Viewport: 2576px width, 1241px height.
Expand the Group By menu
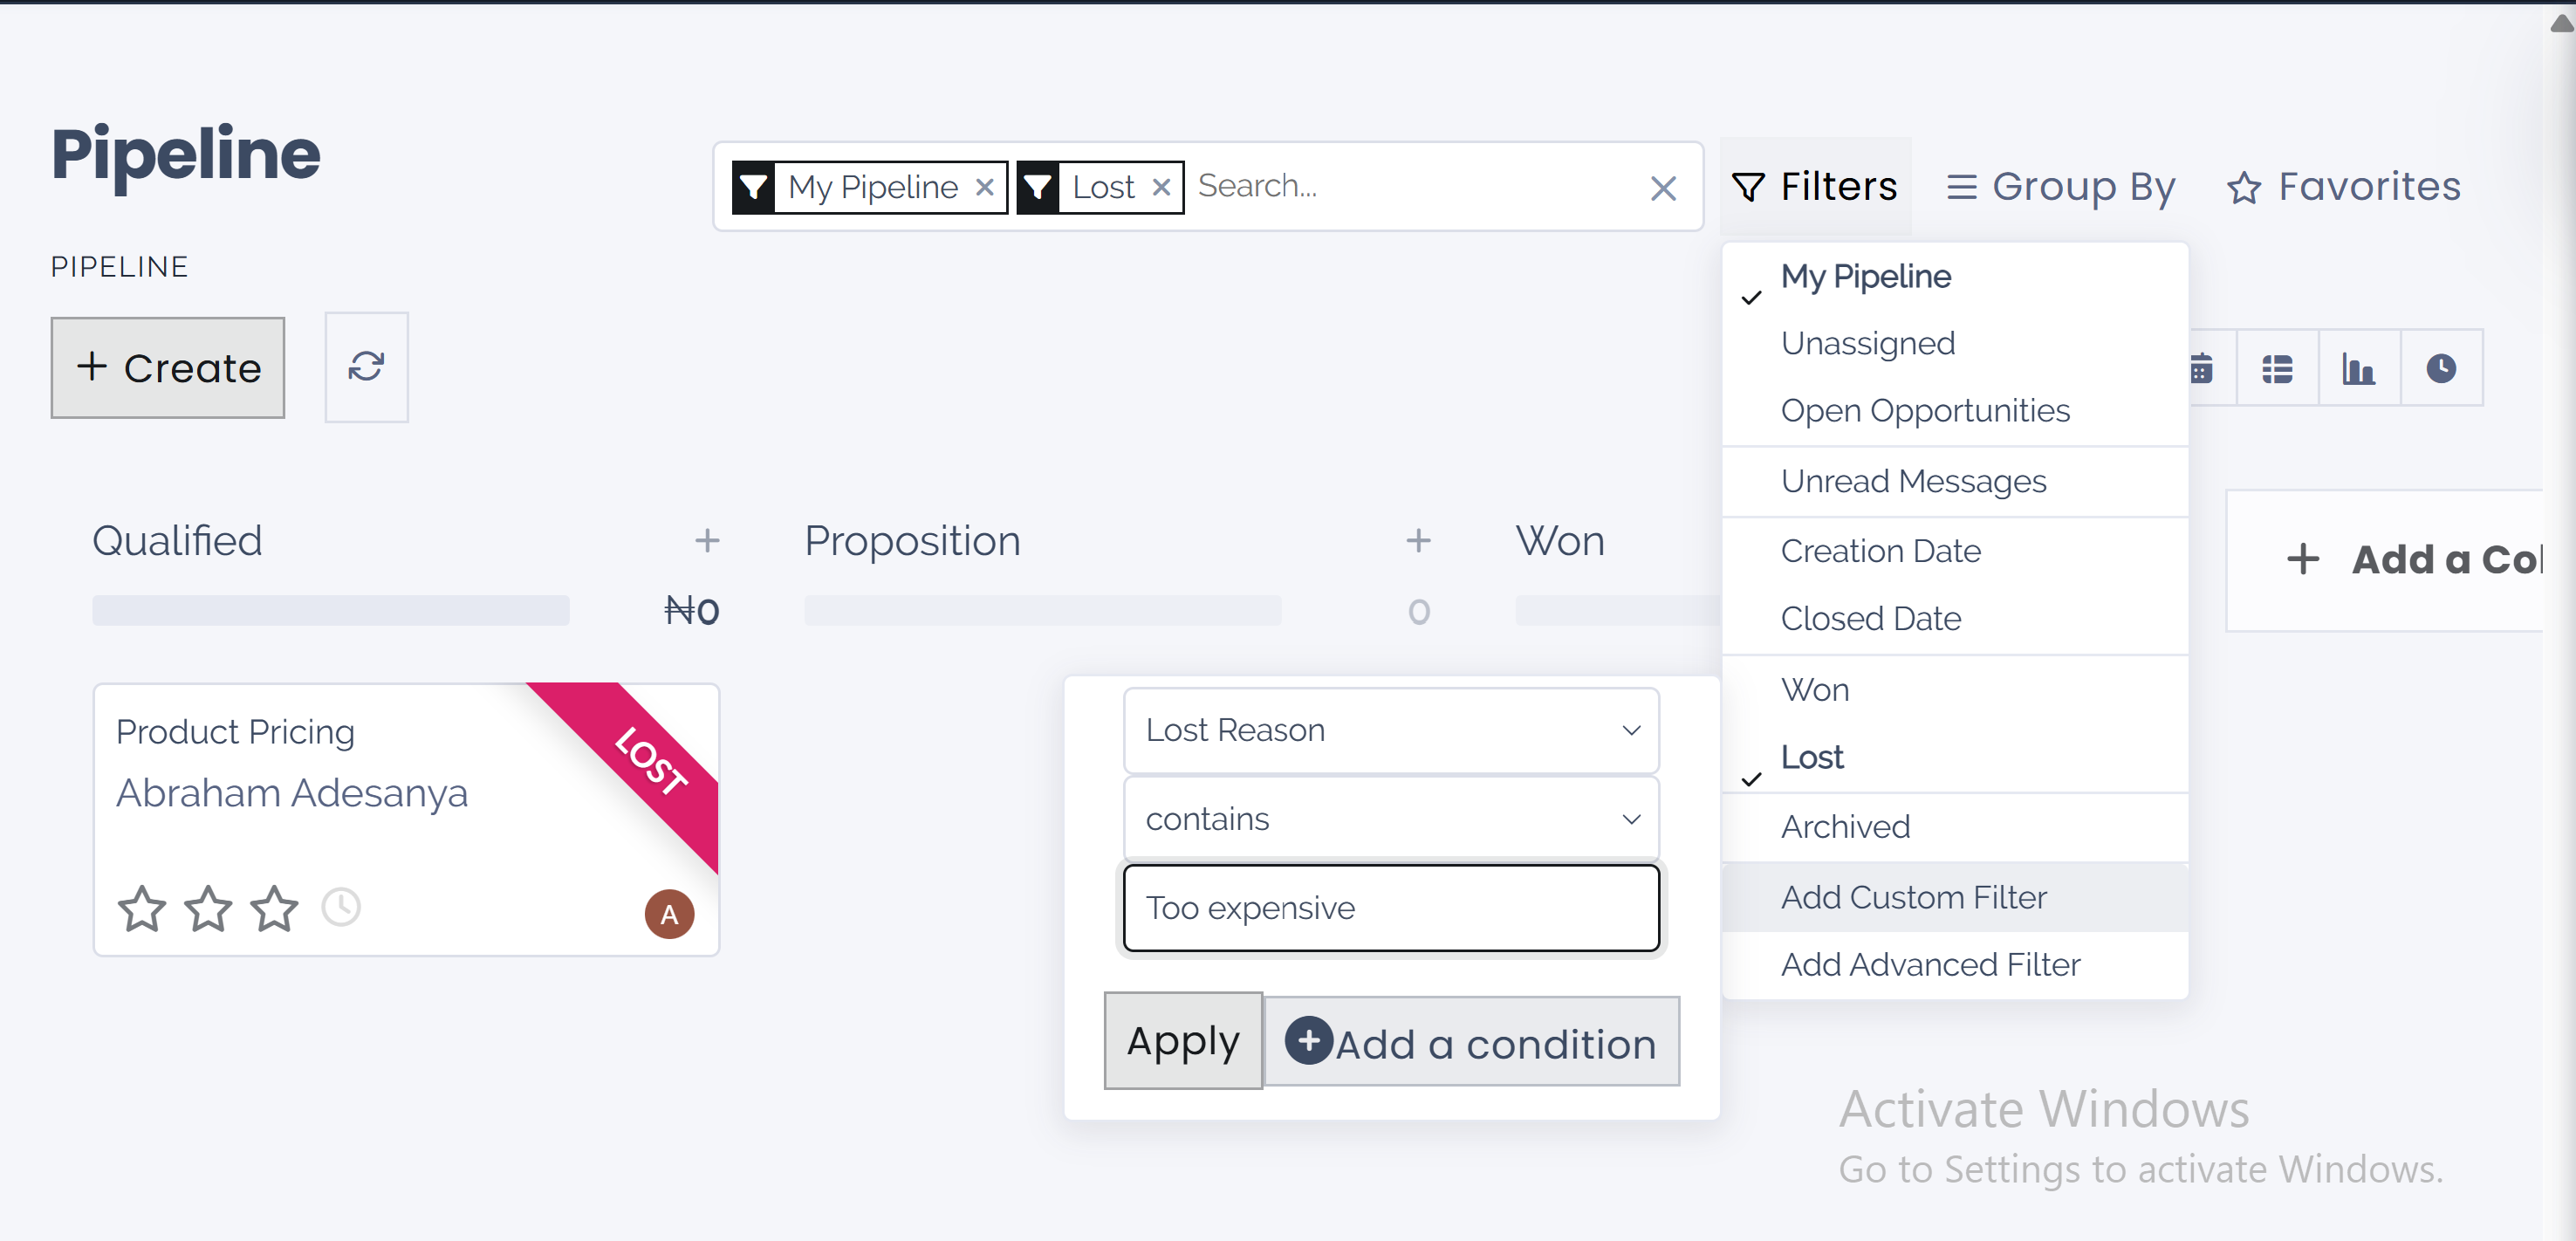click(2062, 186)
